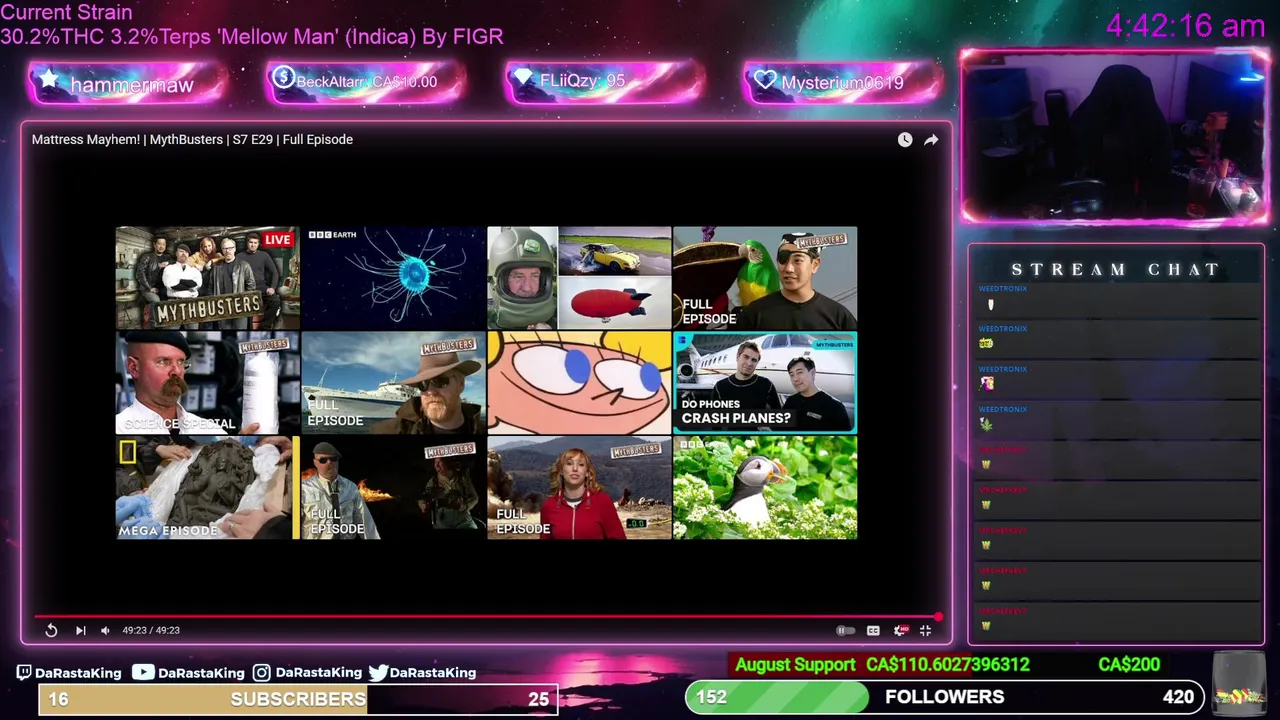1280x720 pixels.
Task: Click the Share arrow icon
Action: pyautogui.click(x=931, y=140)
